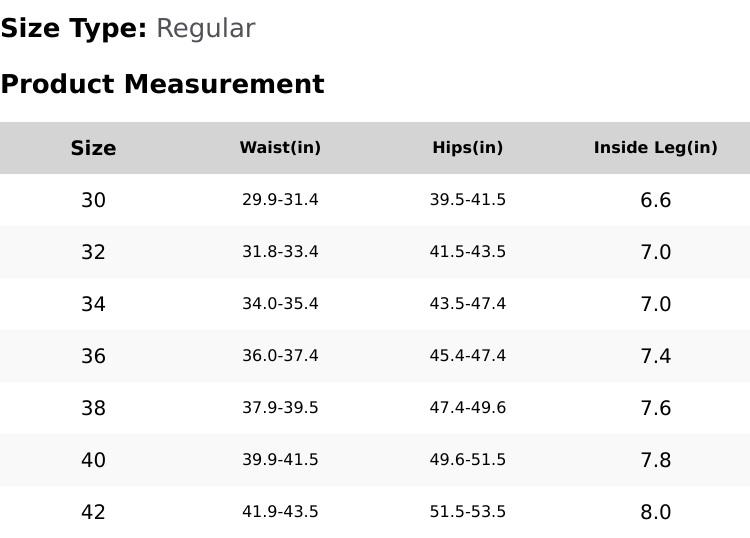This screenshot has height=538, width=750.
Task: Click the Product Measurement heading
Action: 162,84
